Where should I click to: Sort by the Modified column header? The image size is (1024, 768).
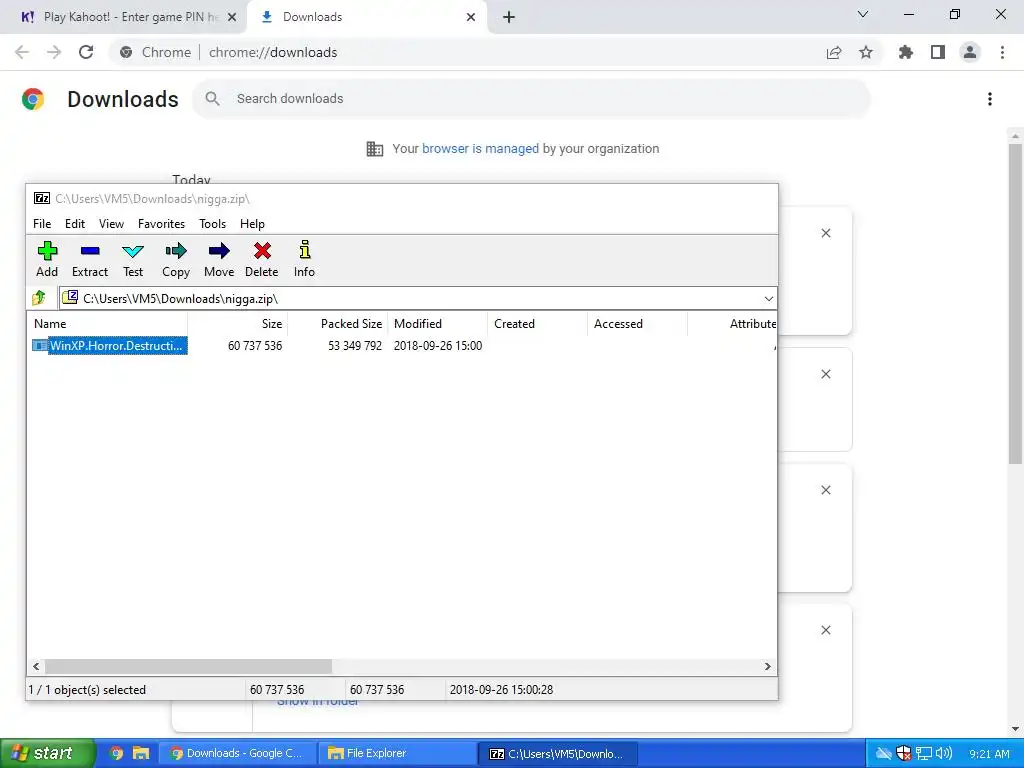pos(438,324)
